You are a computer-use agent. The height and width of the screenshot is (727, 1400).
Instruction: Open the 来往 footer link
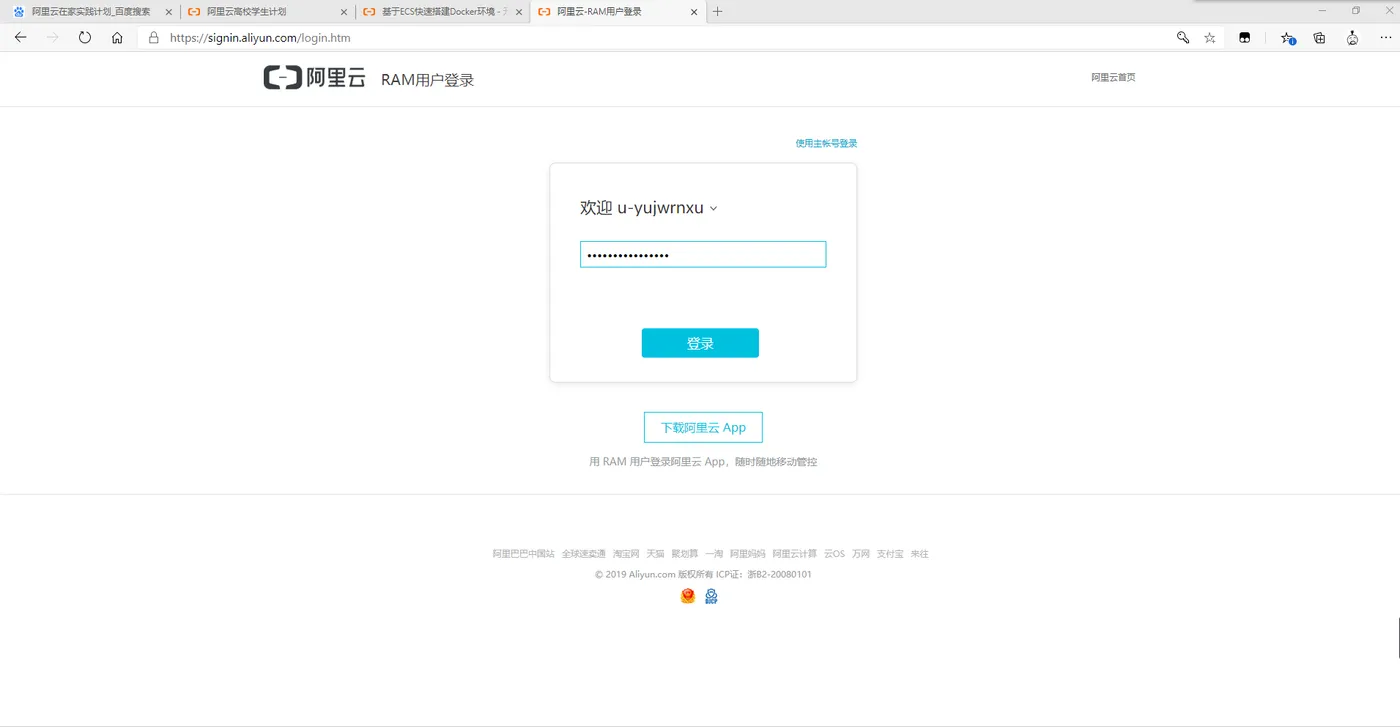click(919, 554)
